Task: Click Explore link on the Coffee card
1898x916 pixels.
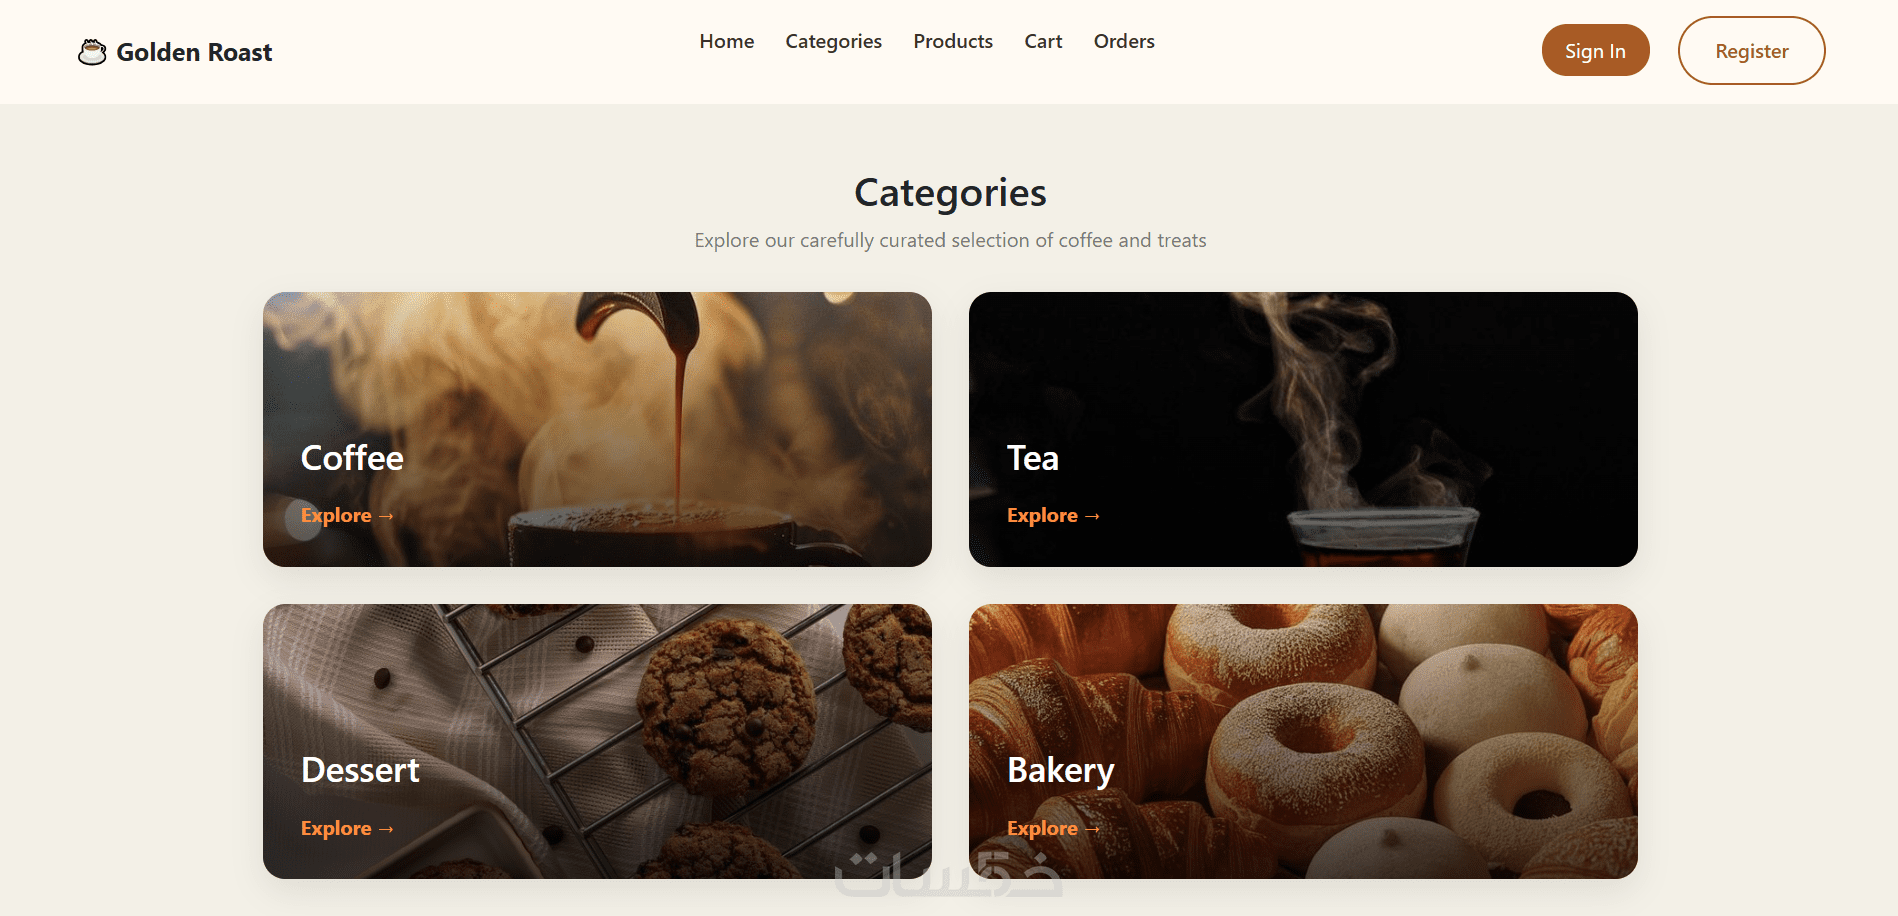Action: click(x=348, y=515)
